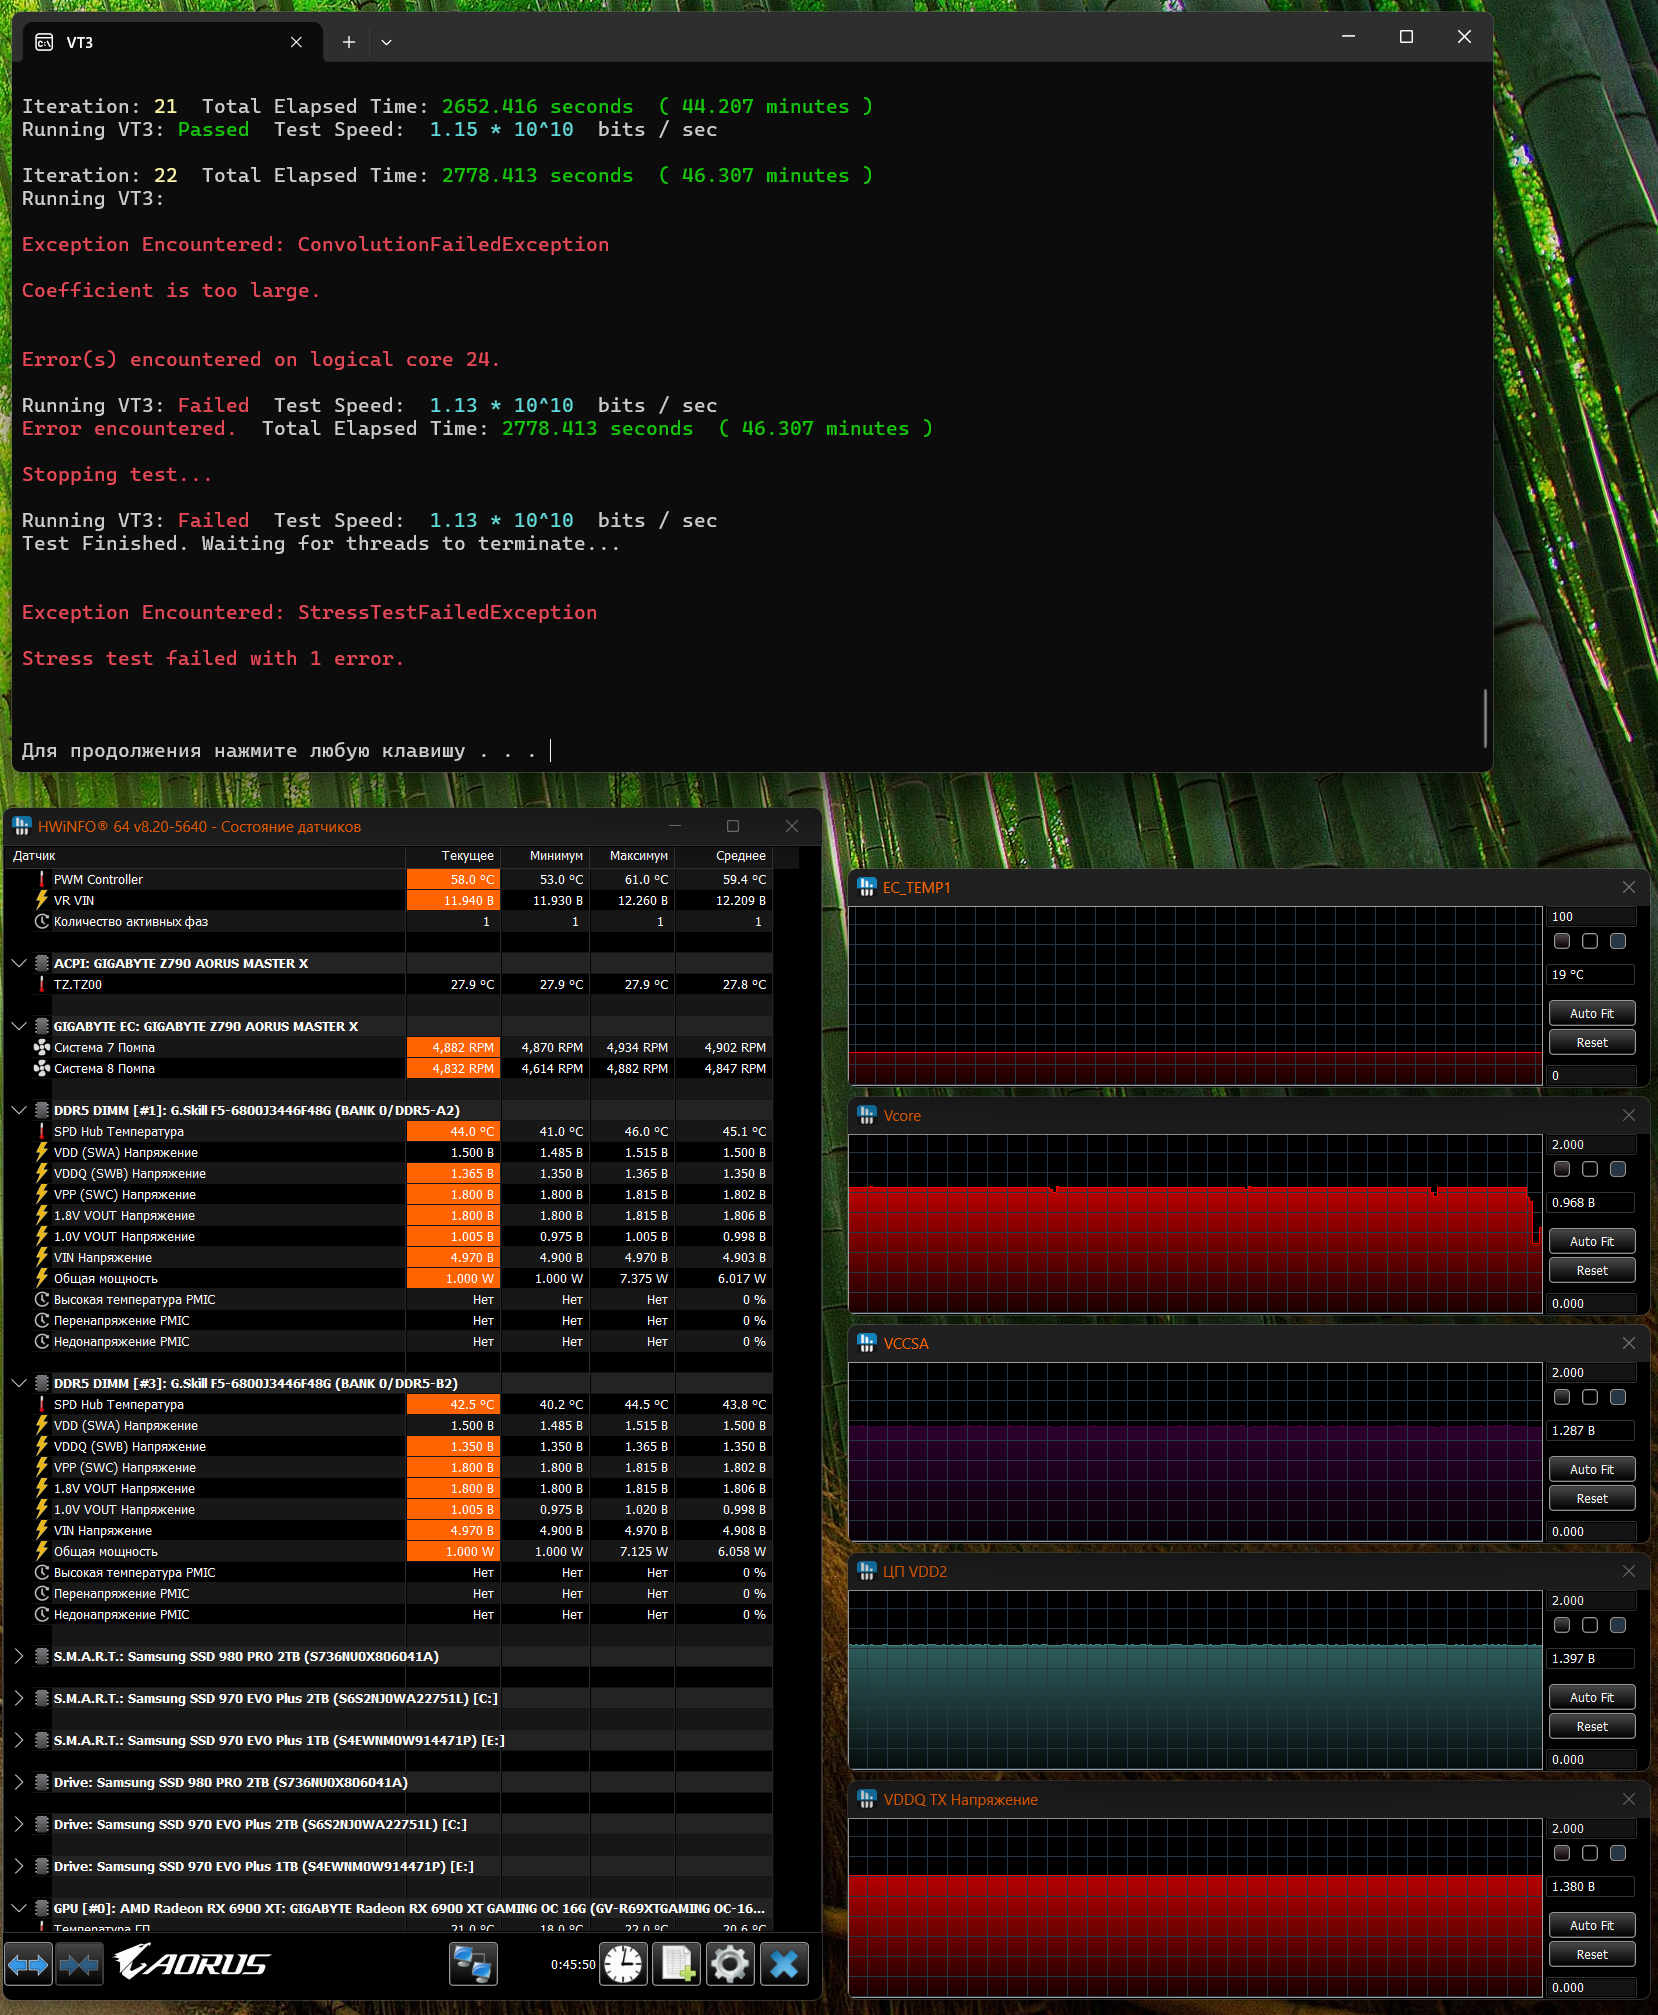Viewport: 1658px width, 2015px height.
Task: Click the blue expand-layout arrows in HWiNFO
Action: (x=28, y=1965)
